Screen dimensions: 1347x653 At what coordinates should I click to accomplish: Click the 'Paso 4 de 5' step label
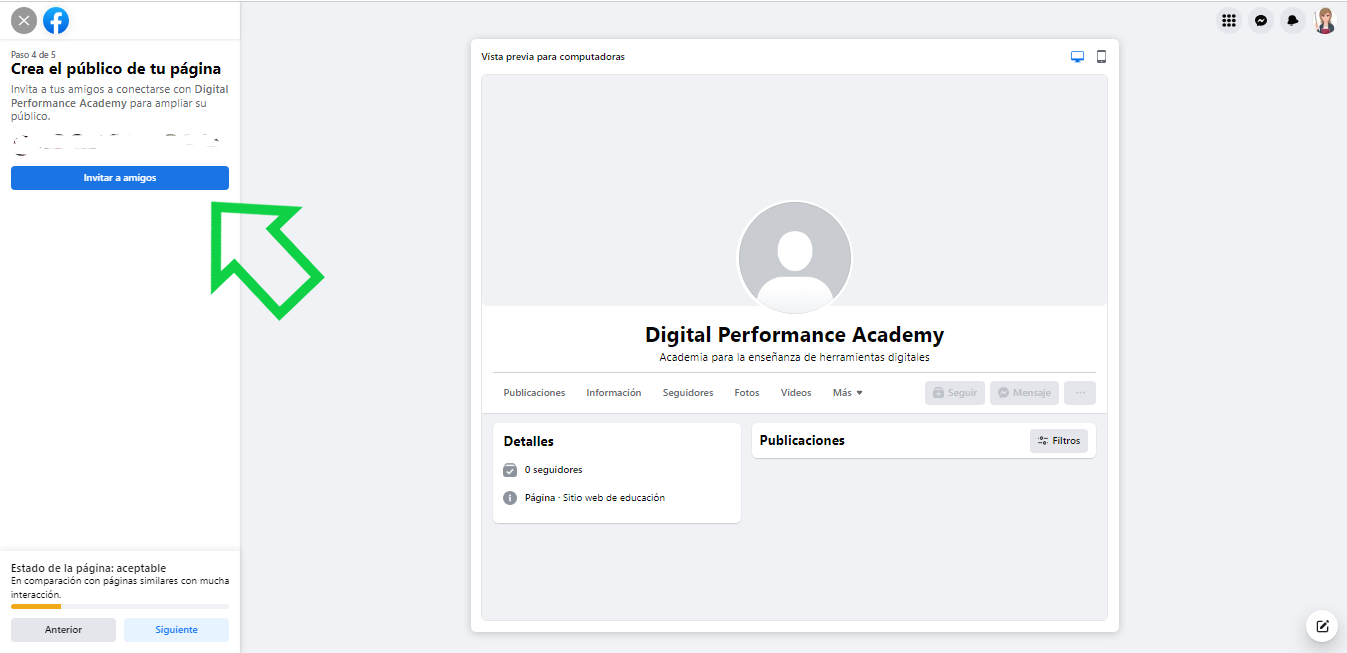(x=33, y=54)
